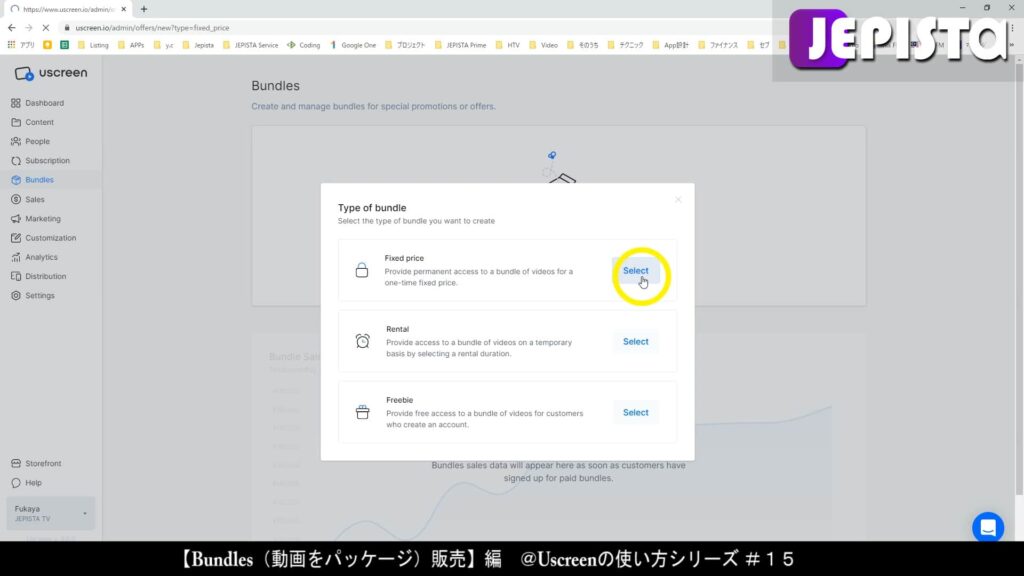This screenshot has width=1024, height=576.
Task: Open the Listing bookmark folder
Action: 93,45
